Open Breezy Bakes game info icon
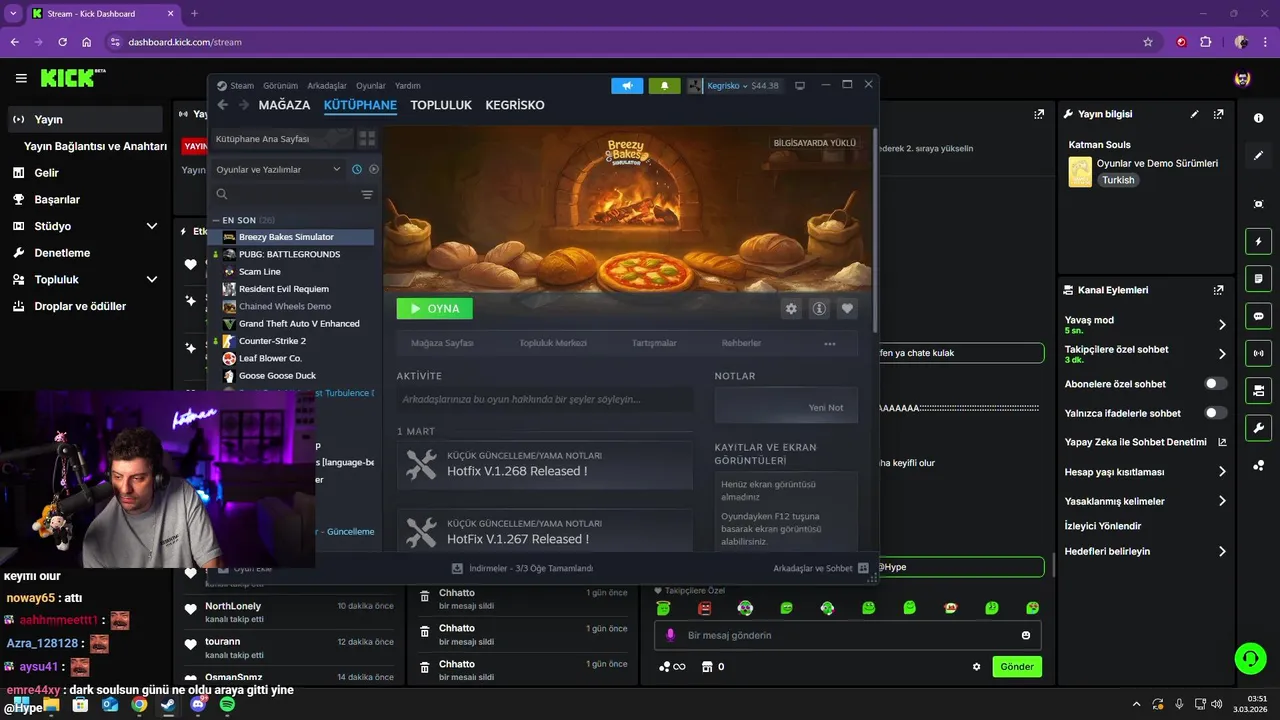The height and width of the screenshot is (720, 1280). 819,309
